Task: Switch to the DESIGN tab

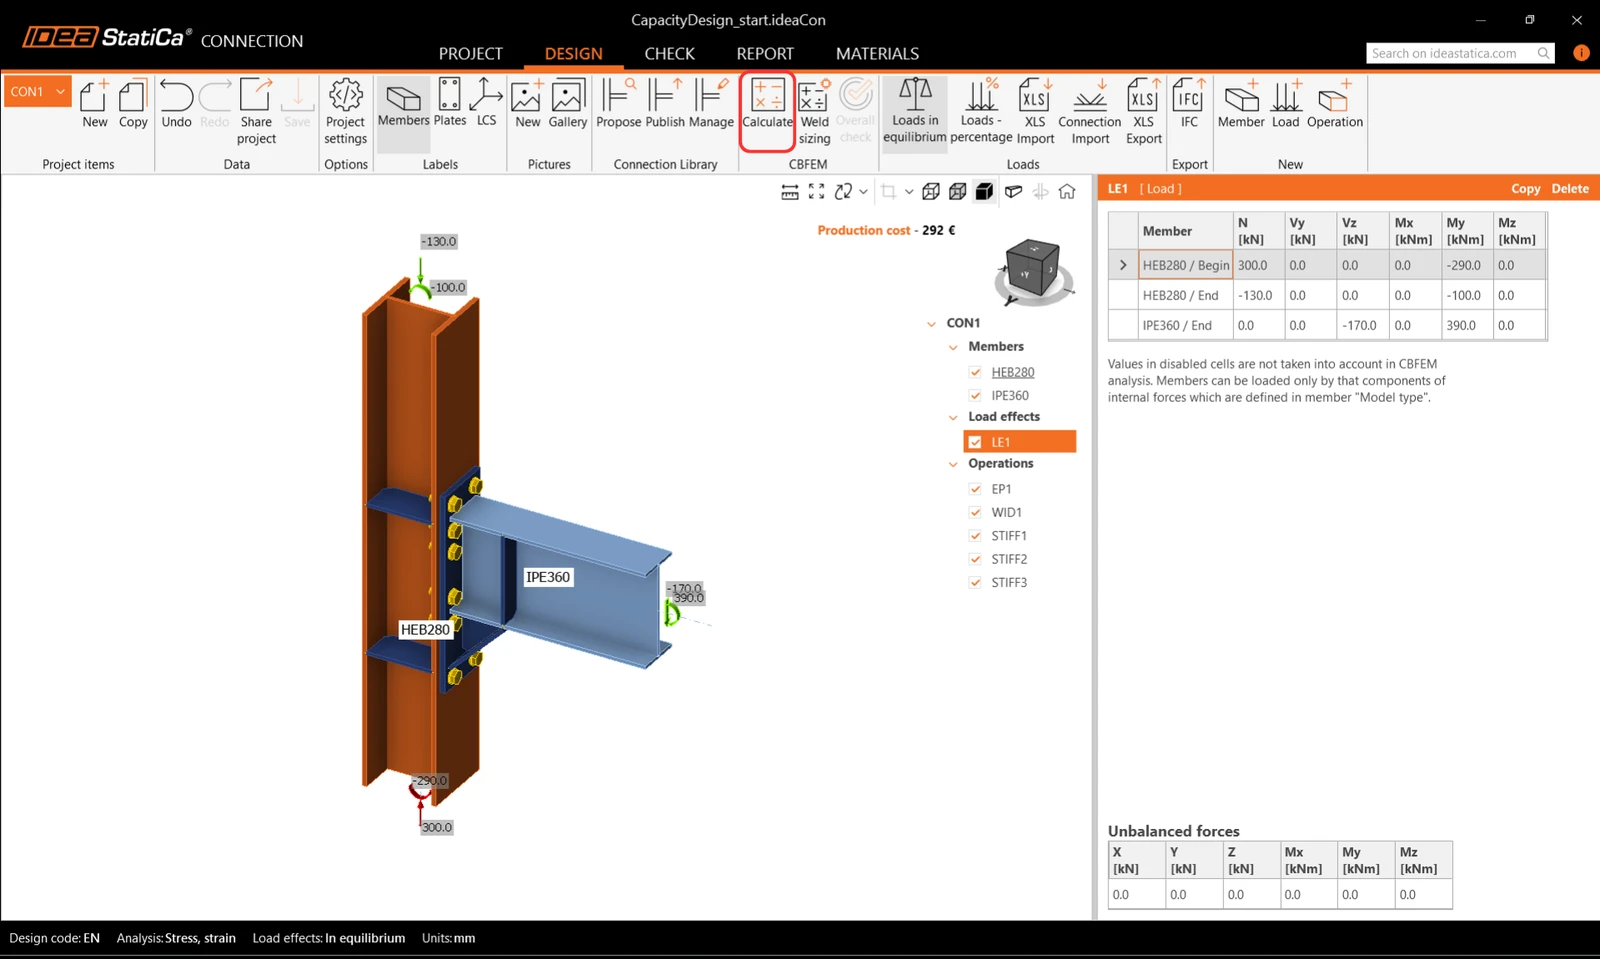Action: pyautogui.click(x=573, y=53)
